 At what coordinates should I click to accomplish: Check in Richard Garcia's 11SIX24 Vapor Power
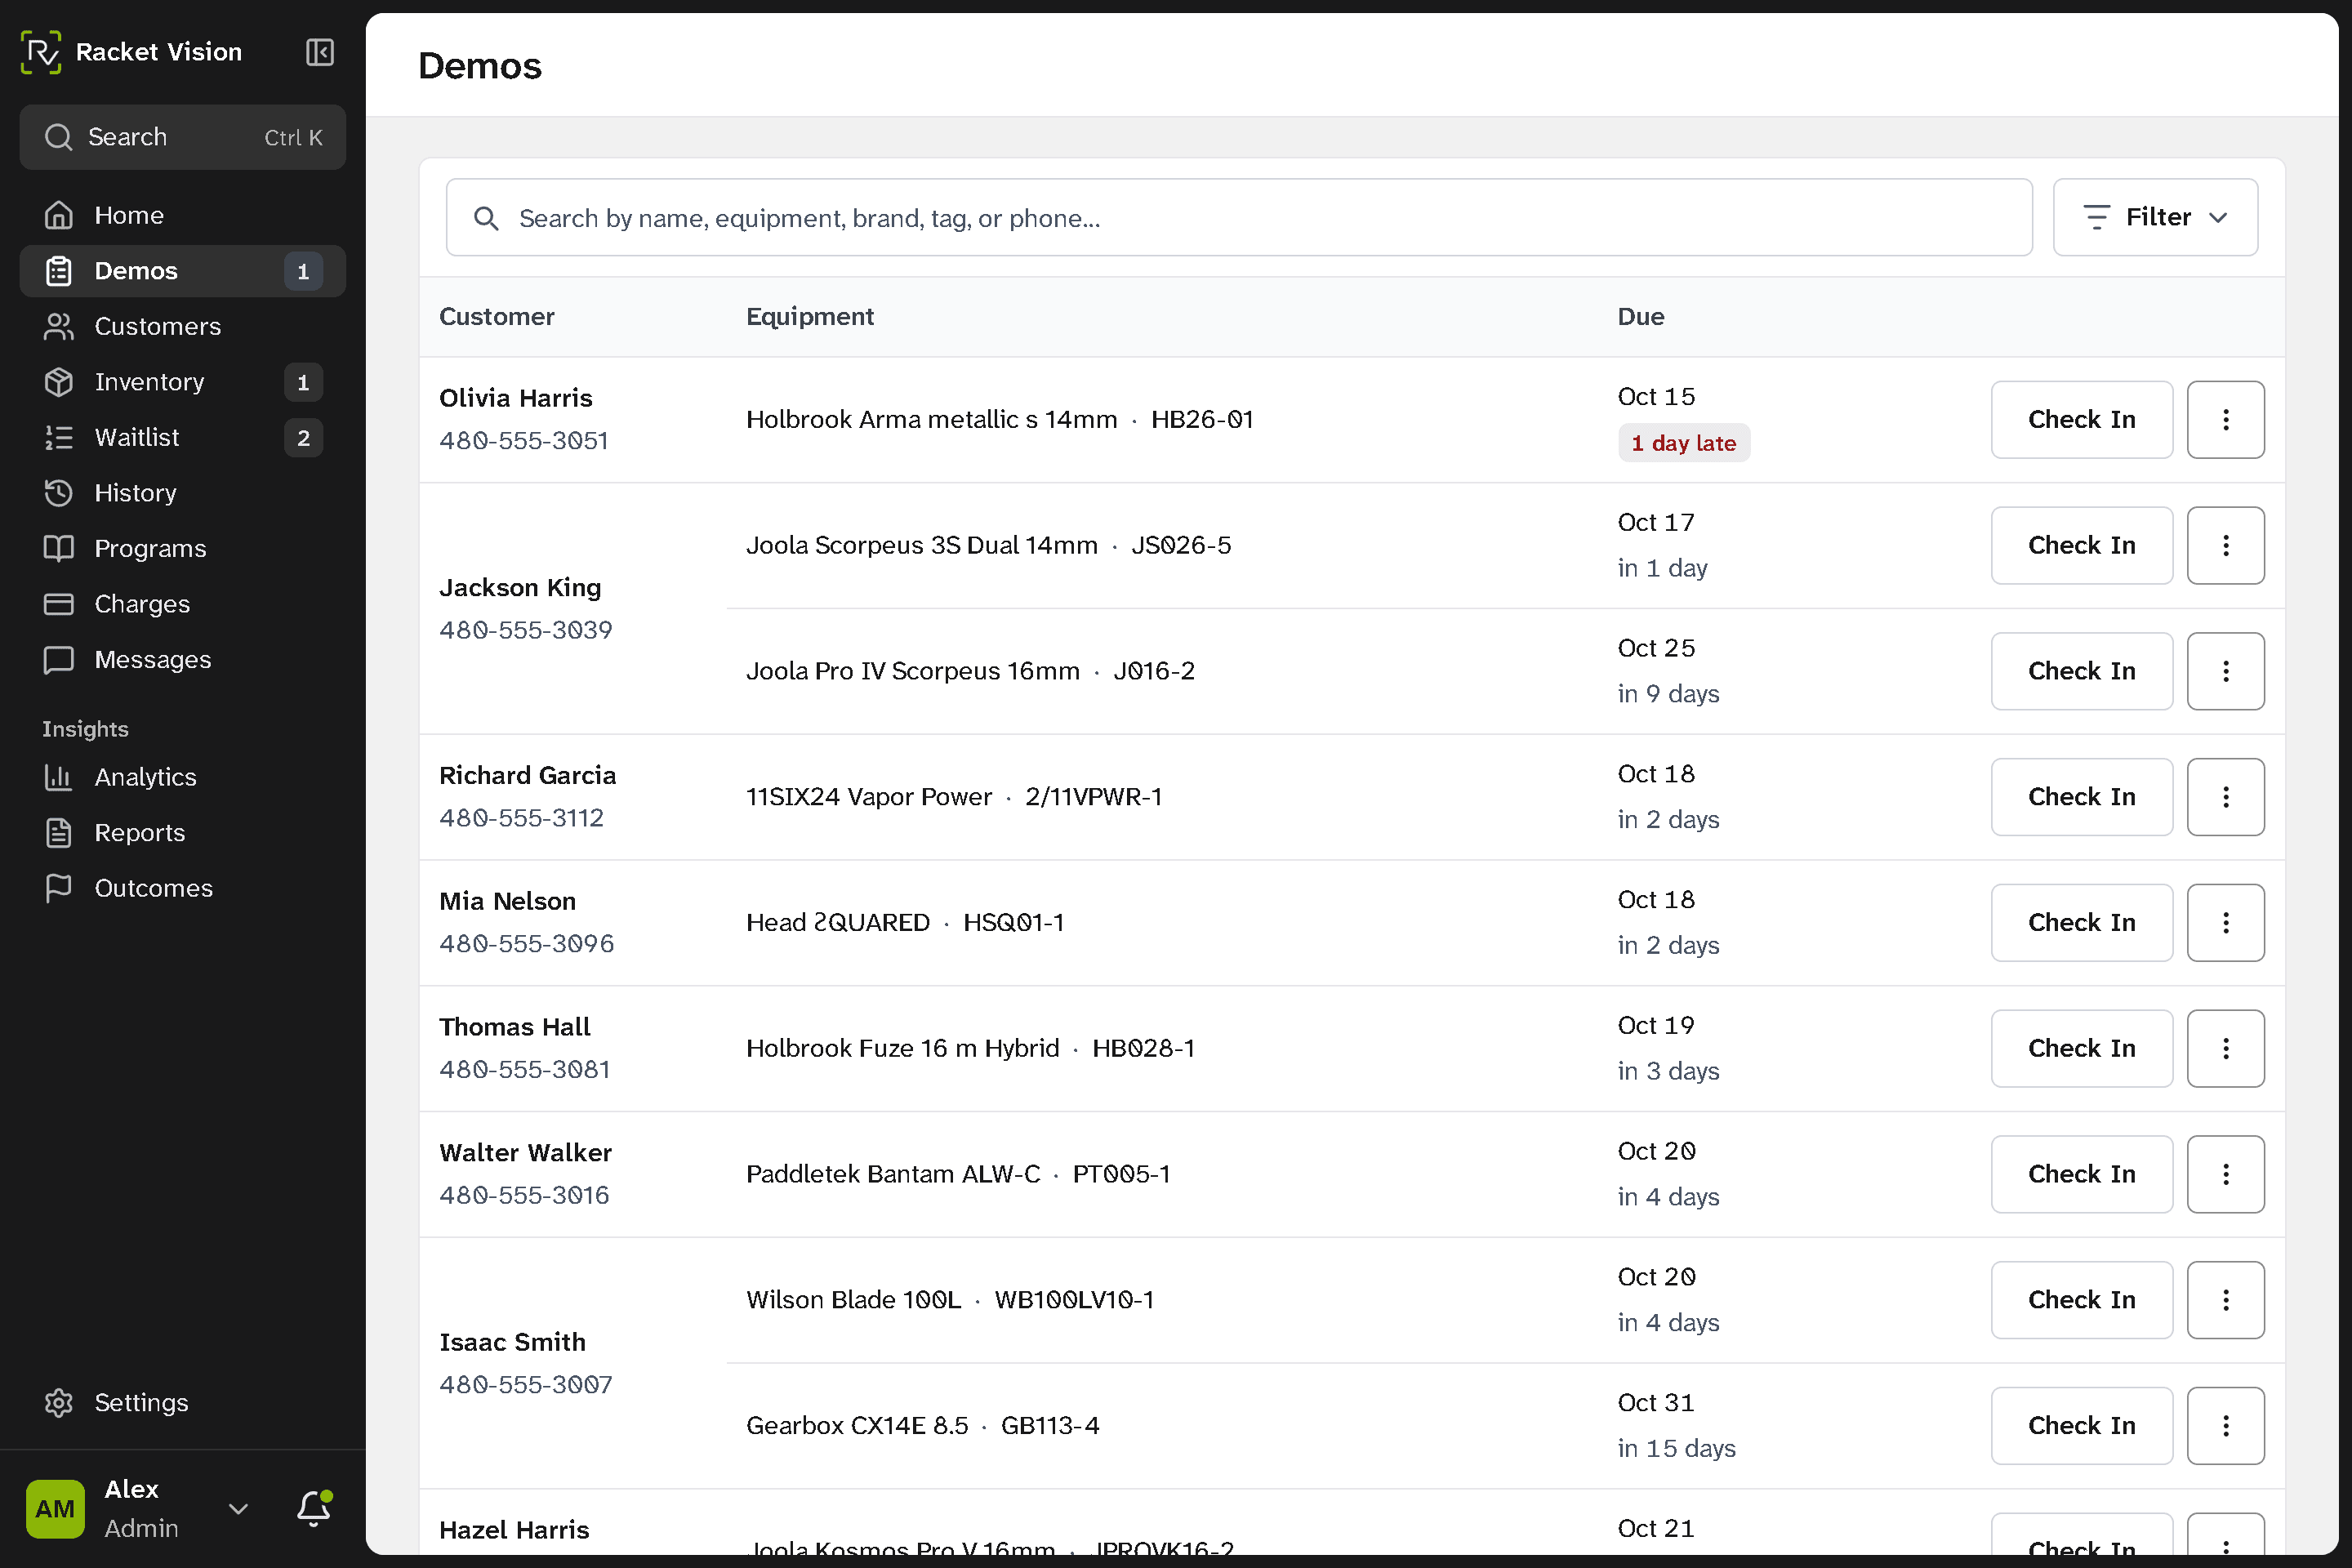pos(2081,797)
